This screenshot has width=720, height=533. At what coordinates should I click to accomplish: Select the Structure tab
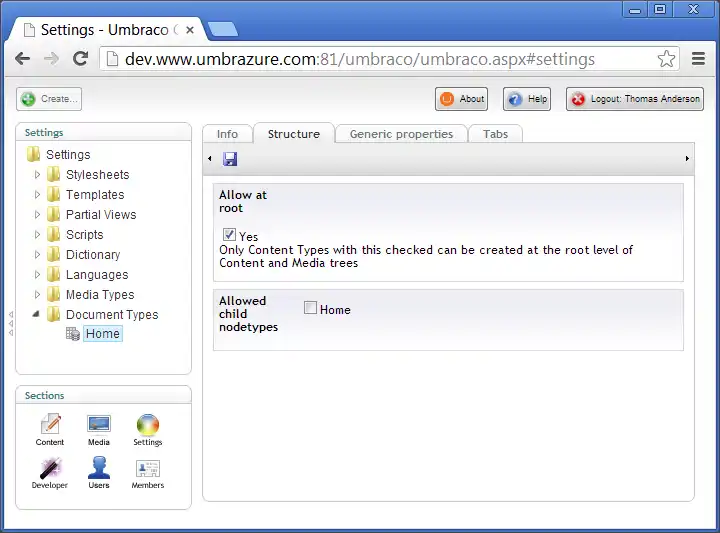294,134
